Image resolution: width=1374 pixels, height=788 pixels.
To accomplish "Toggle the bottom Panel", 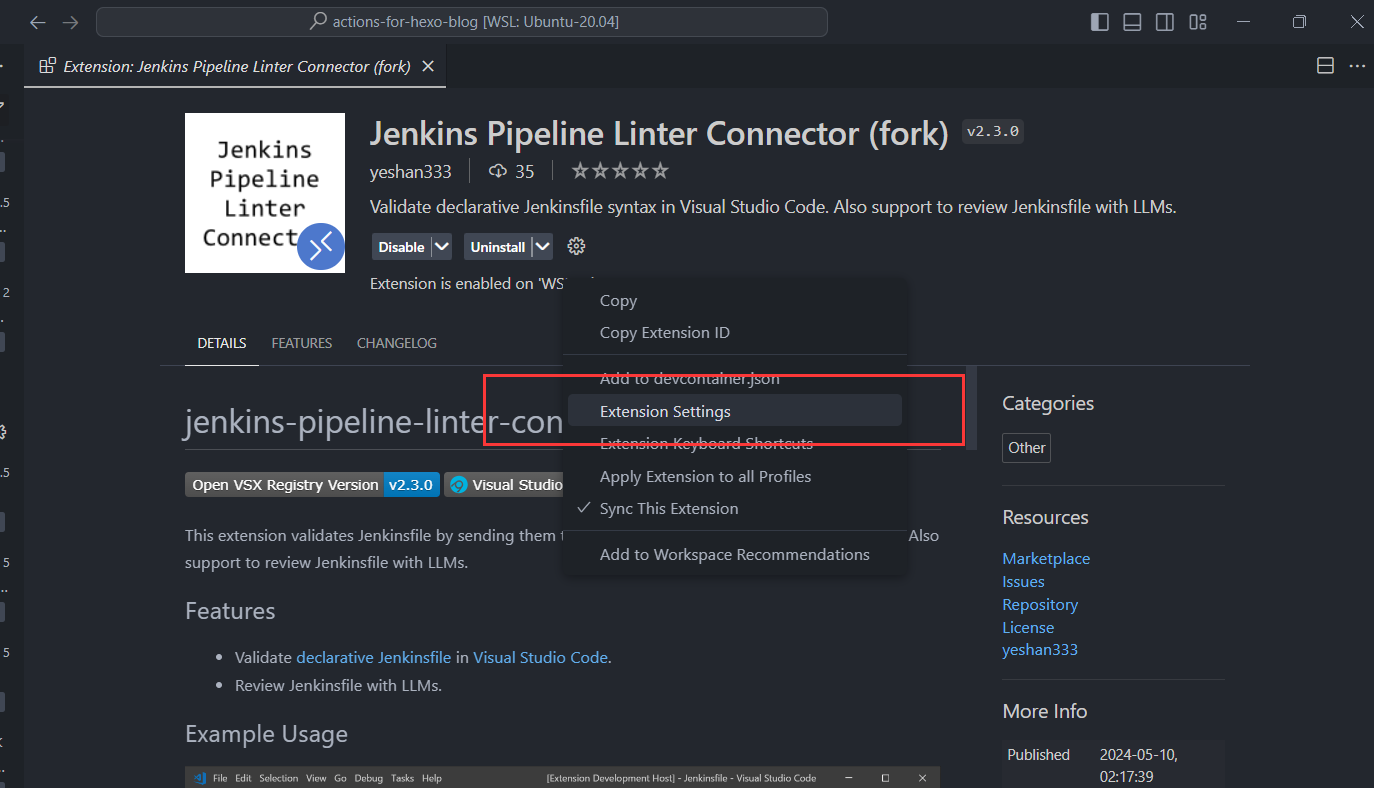I will pos(1132,21).
